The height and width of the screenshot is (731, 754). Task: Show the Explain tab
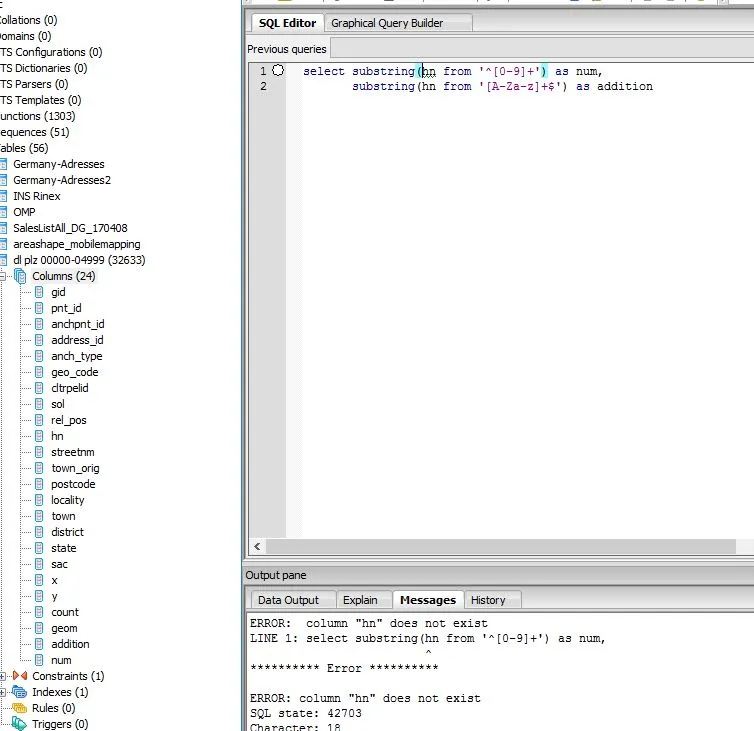point(360,600)
